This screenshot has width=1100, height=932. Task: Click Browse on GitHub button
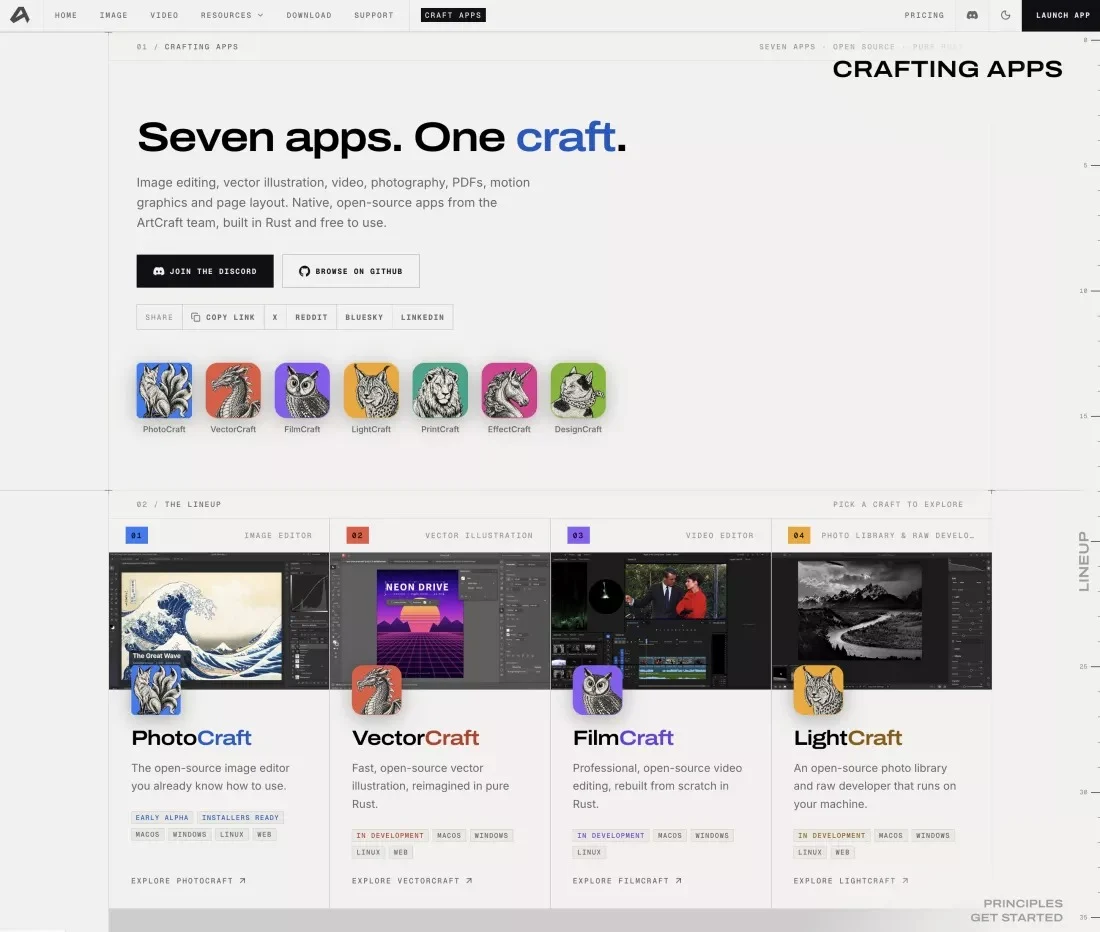point(351,271)
